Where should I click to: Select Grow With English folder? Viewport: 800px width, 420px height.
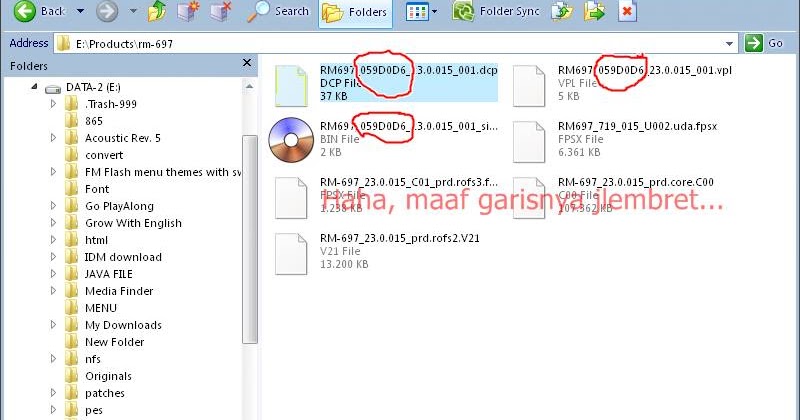click(133, 223)
